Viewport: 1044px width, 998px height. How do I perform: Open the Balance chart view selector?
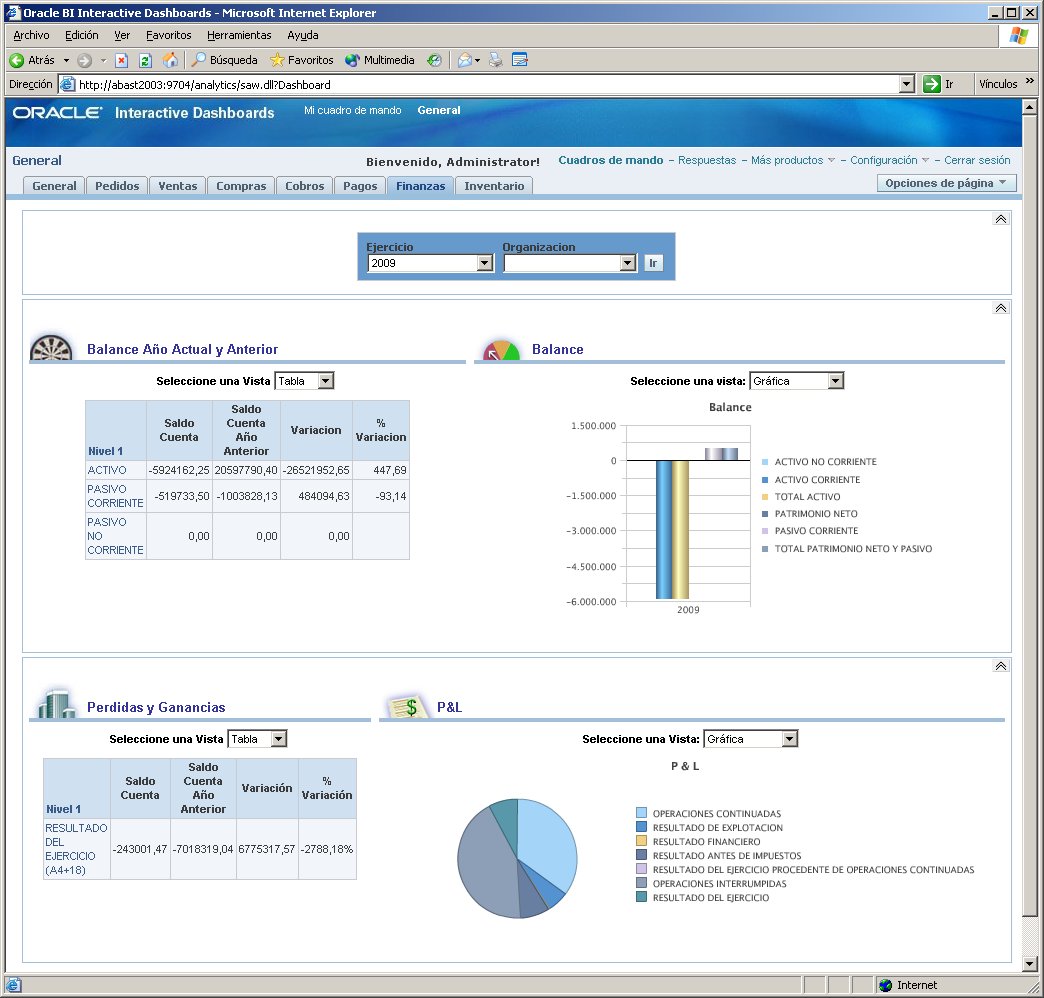(x=836, y=381)
